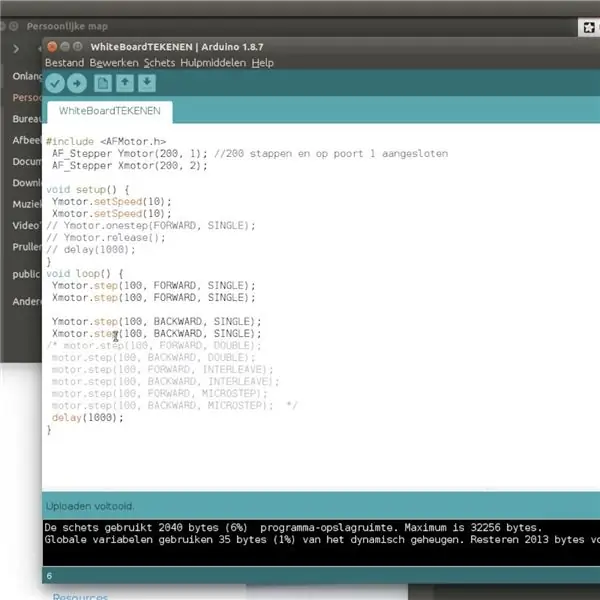
Task: Click the console output message area
Action: 321,542
